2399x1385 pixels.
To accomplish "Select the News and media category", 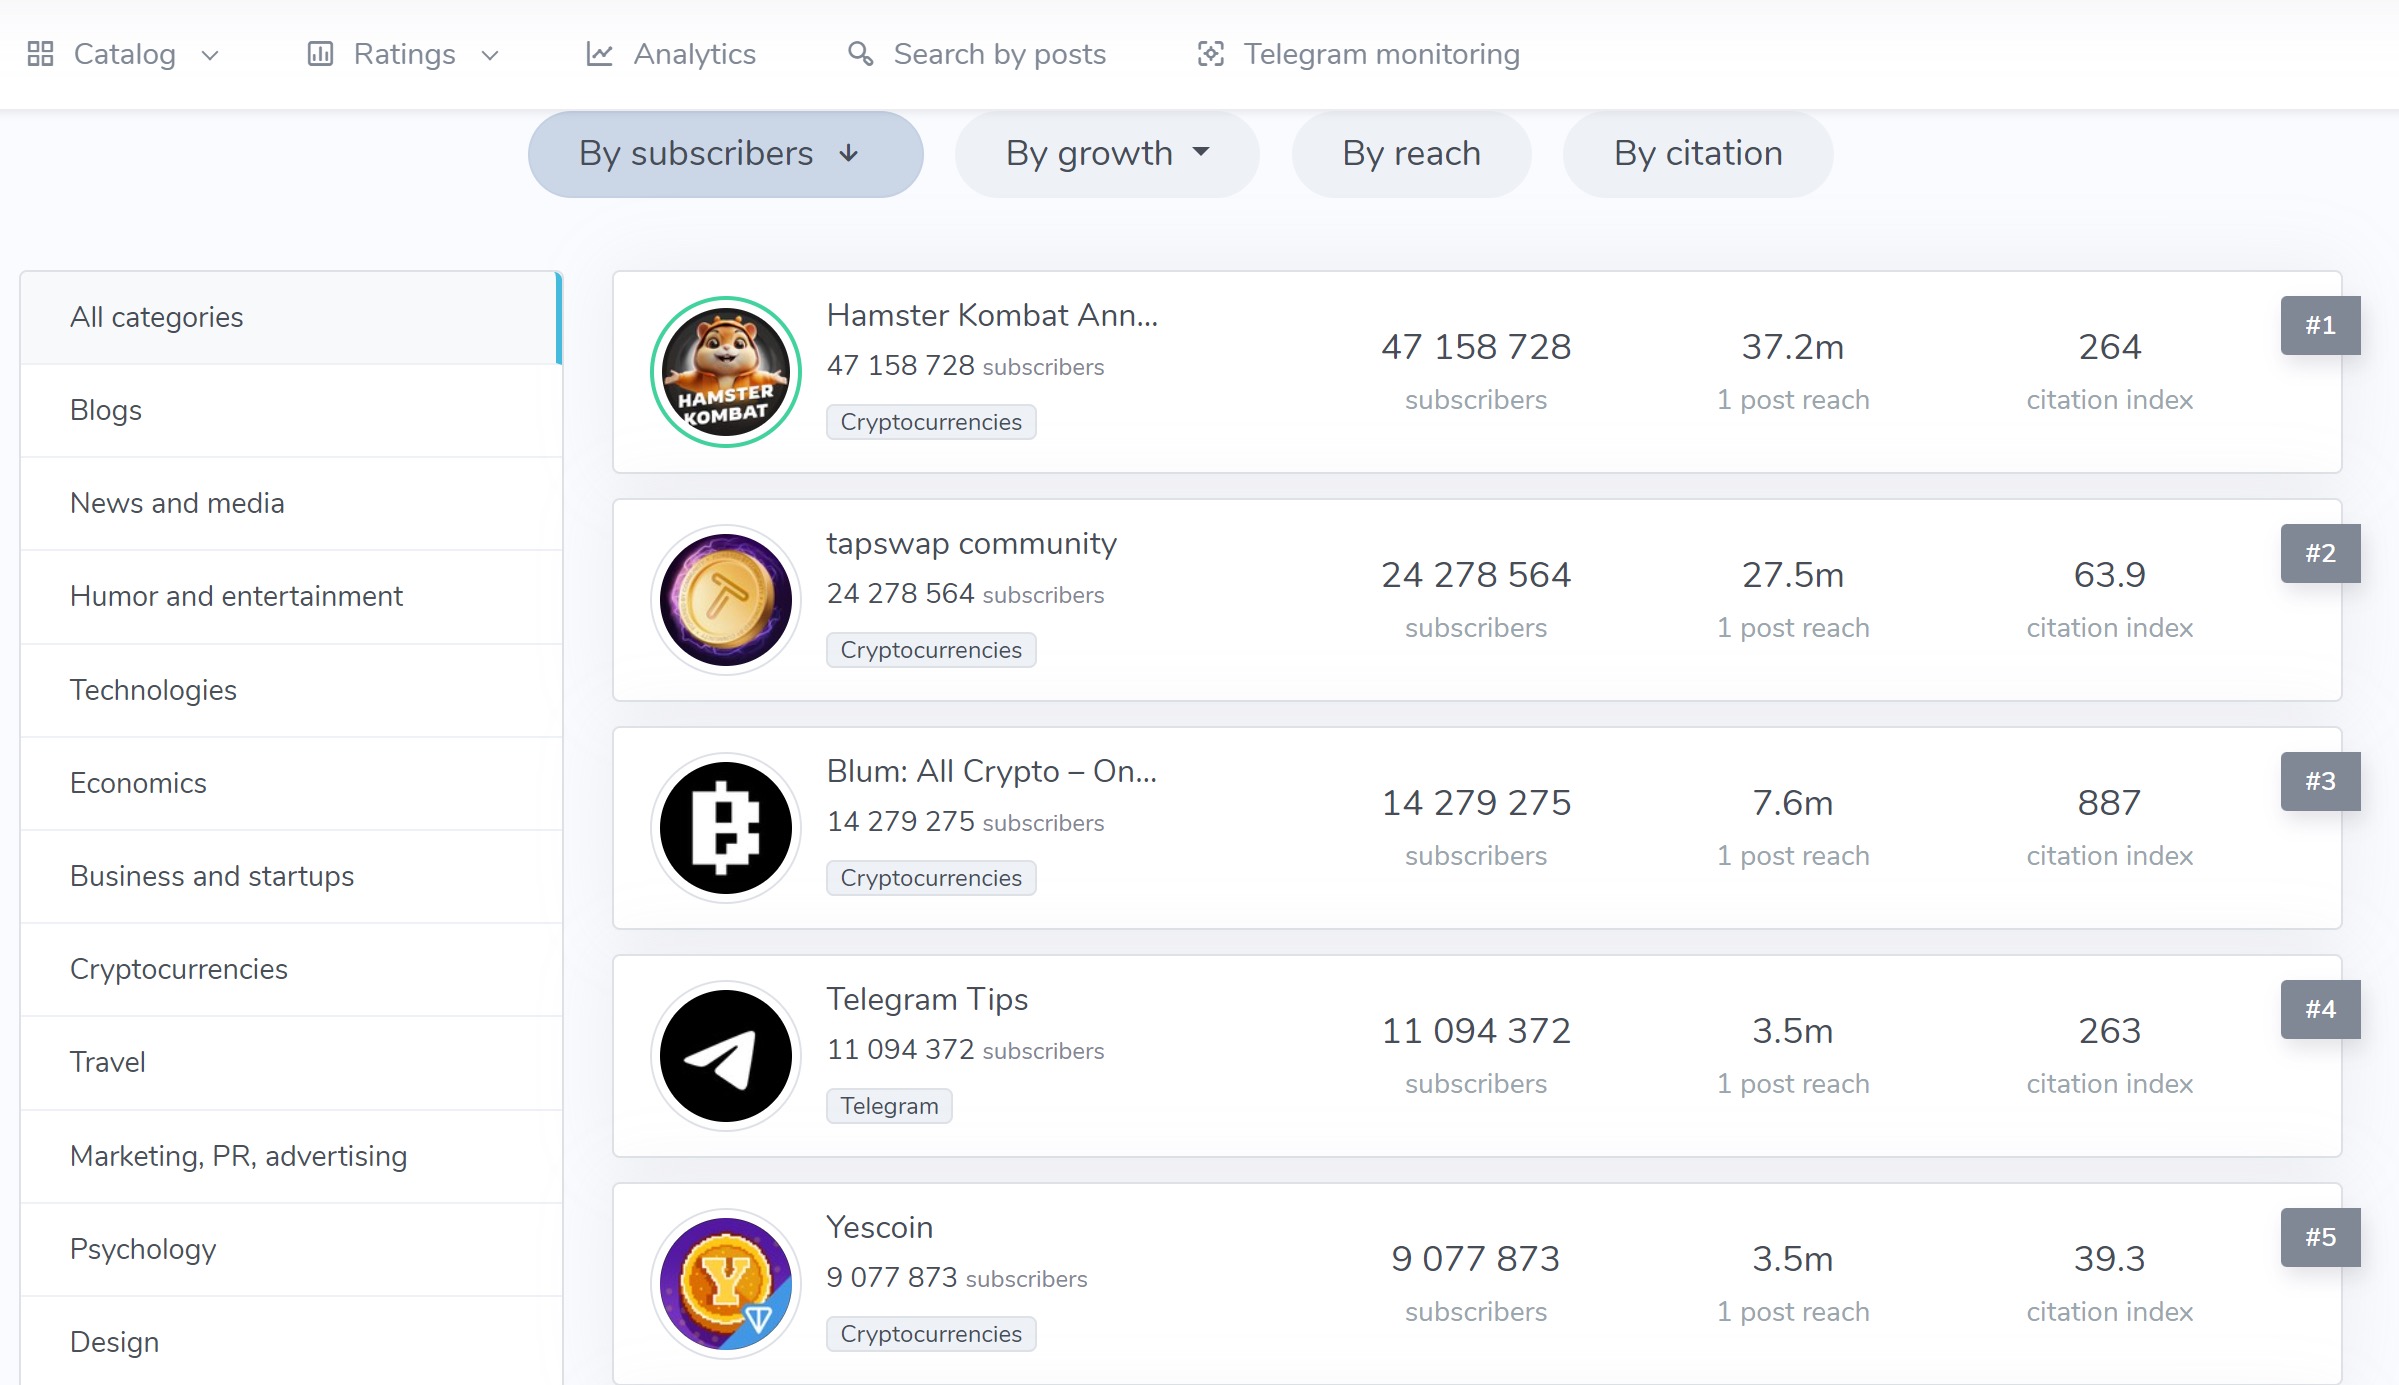I will pyautogui.click(x=177, y=503).
